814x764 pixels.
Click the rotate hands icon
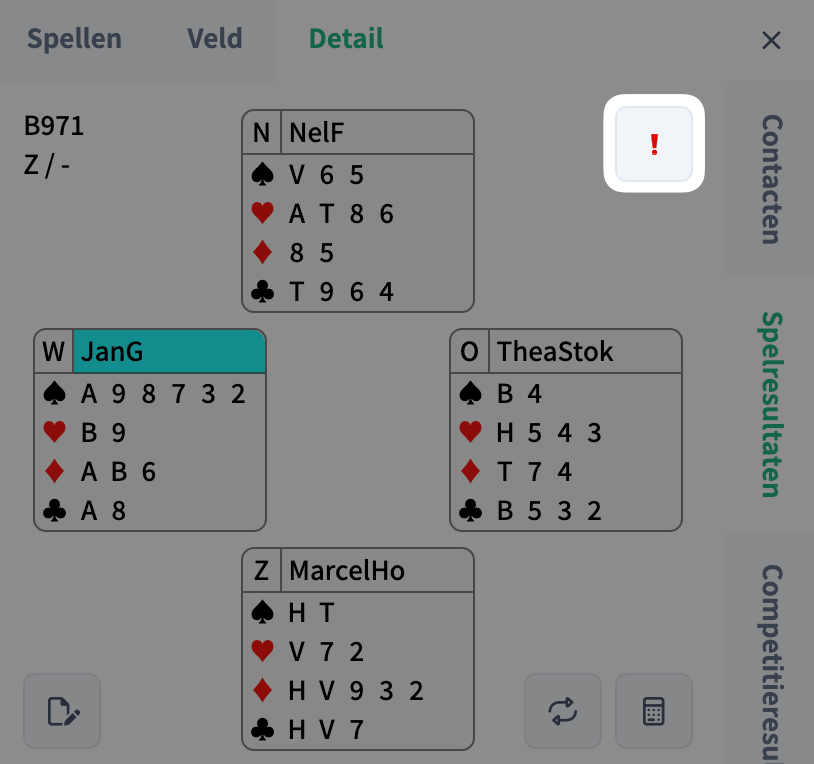tap(562, 711)
